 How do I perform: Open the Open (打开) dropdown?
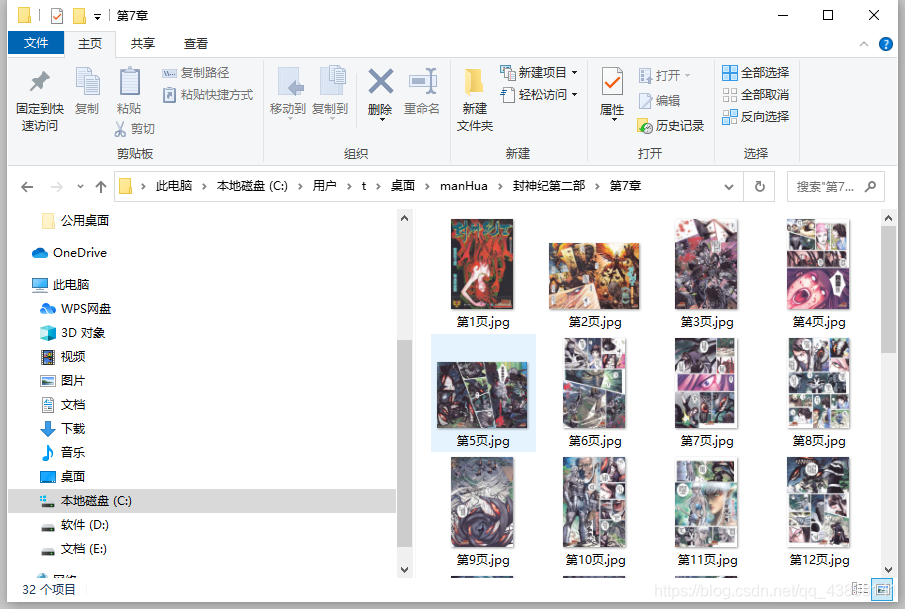pos(664,76)
